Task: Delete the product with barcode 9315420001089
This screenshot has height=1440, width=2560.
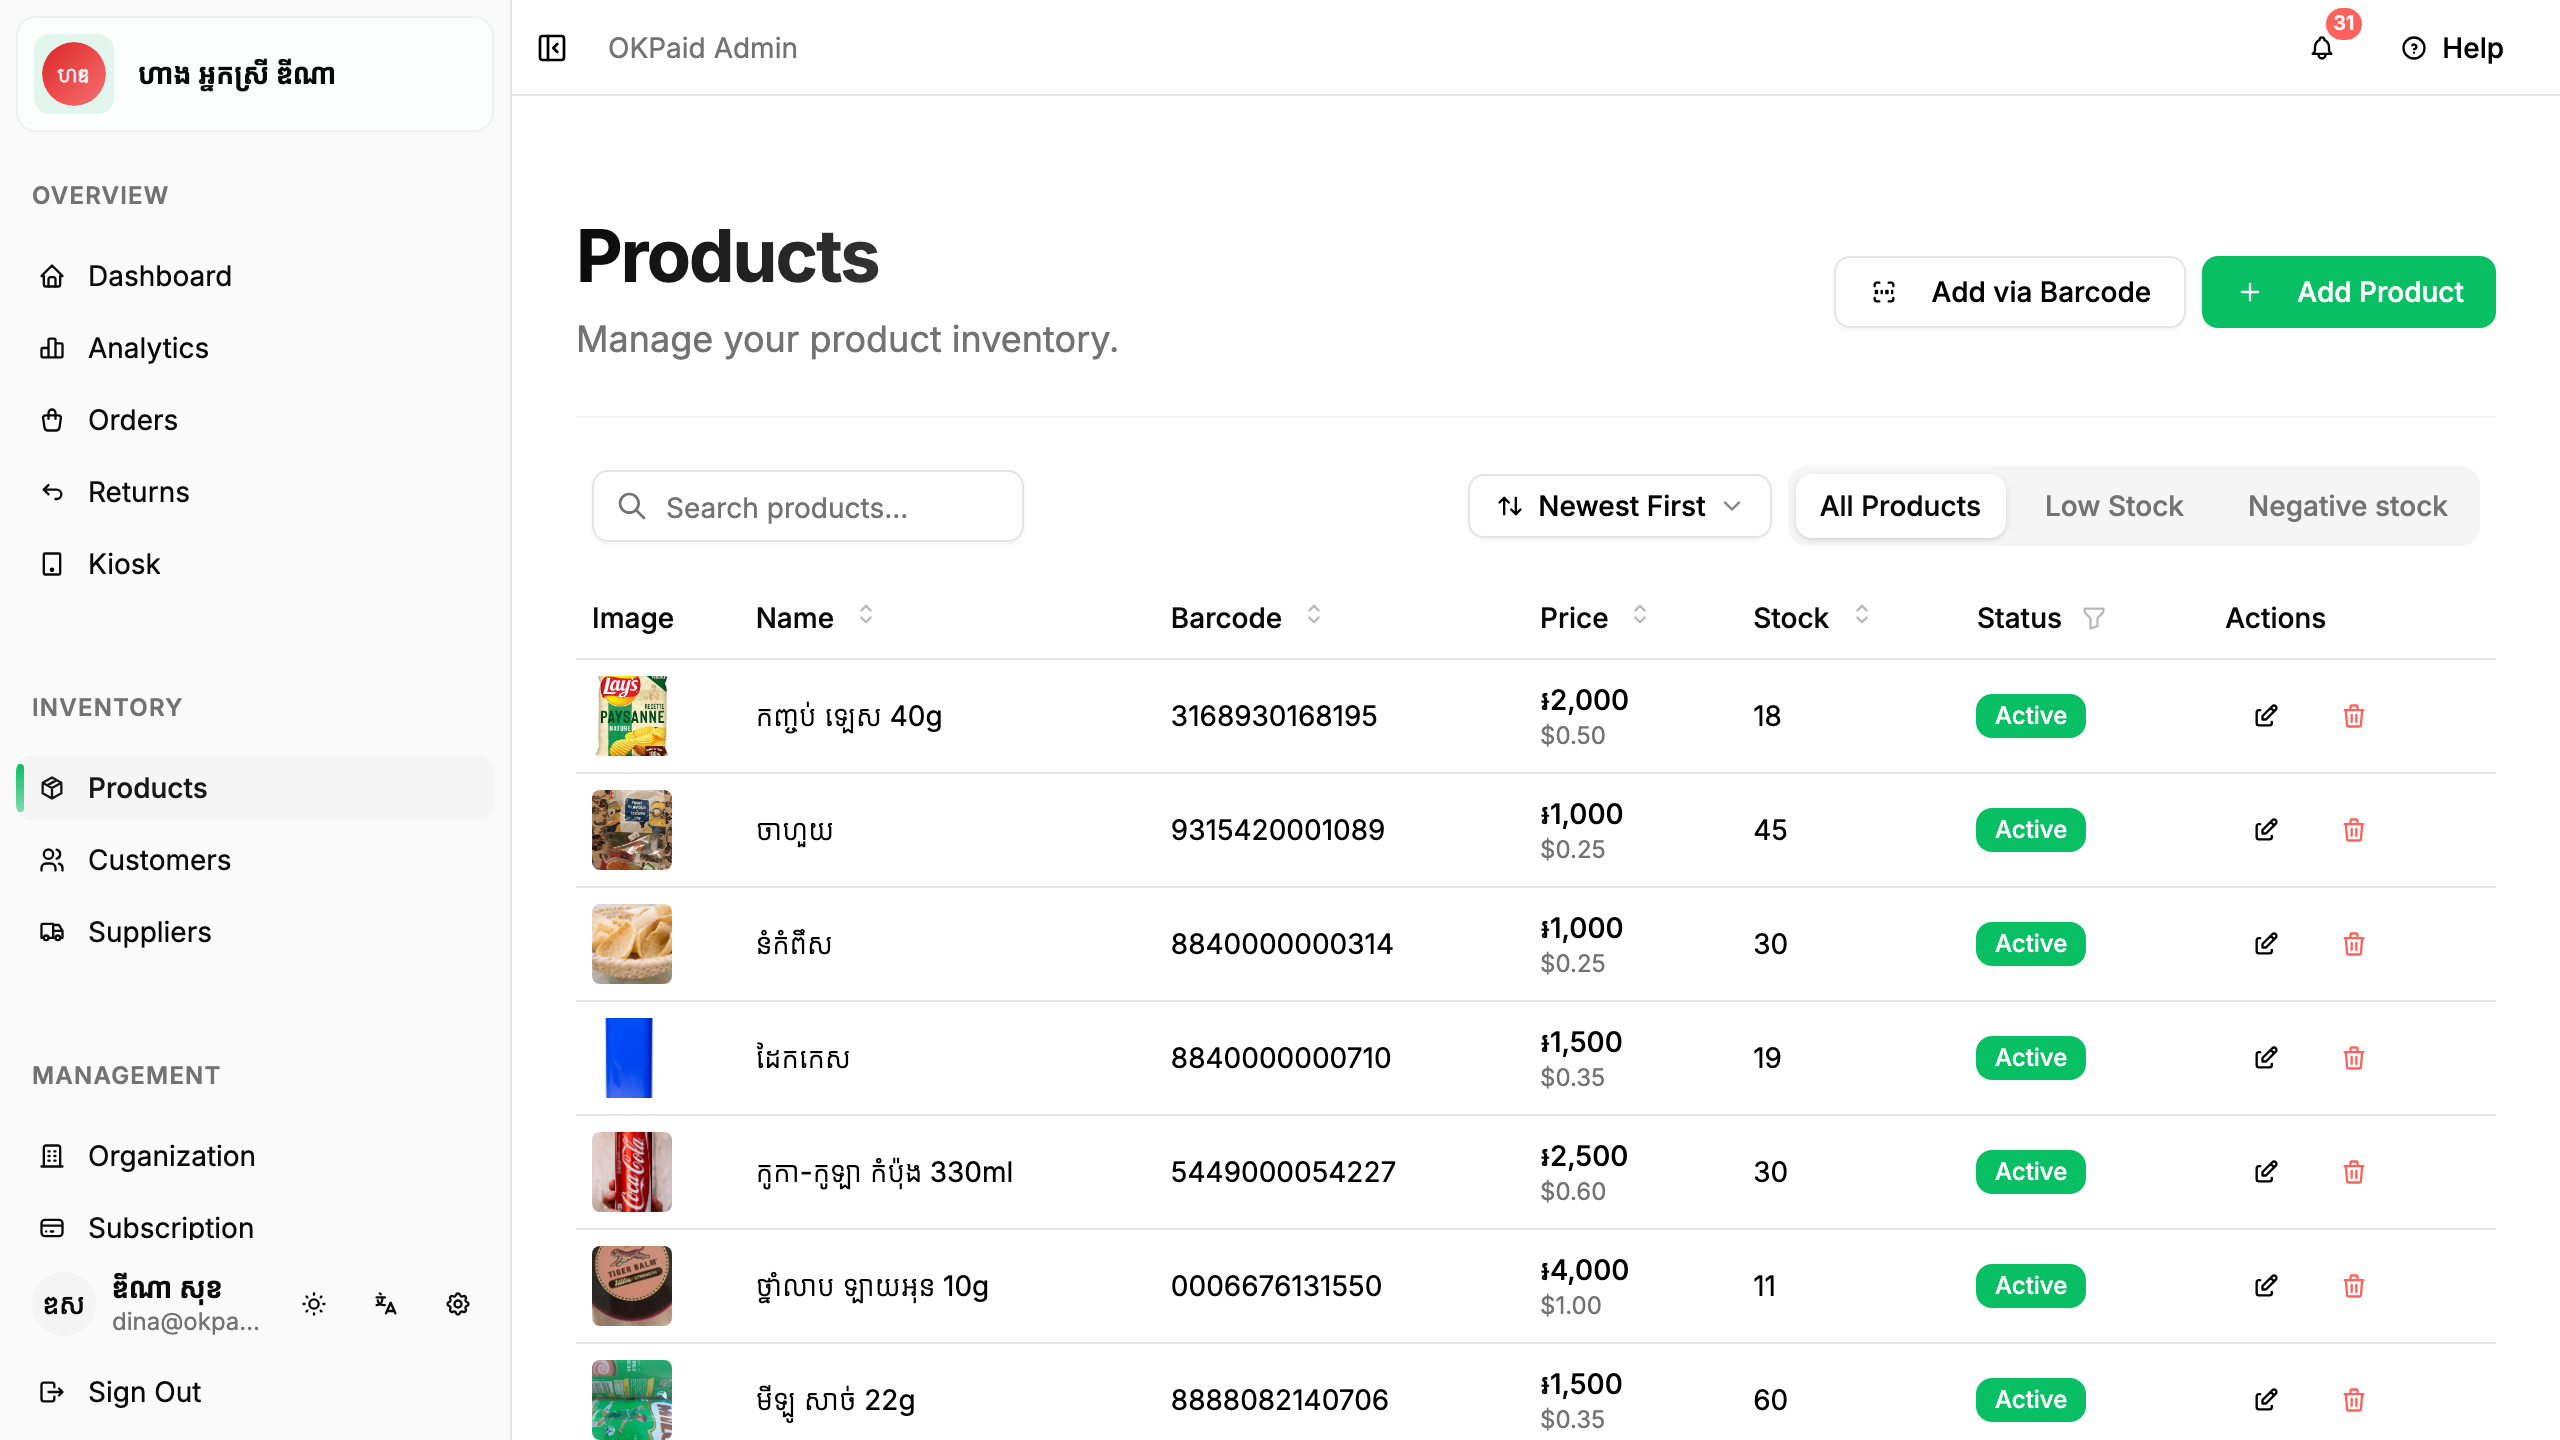Action: [x=2354, y=829]
